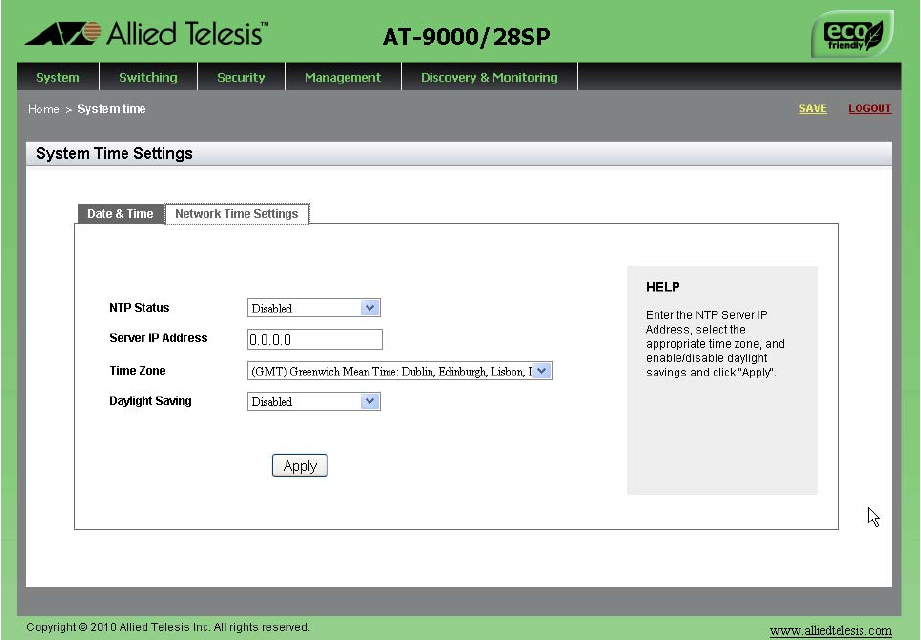Click the Allied Telesis logo

[x=146, y=33]
